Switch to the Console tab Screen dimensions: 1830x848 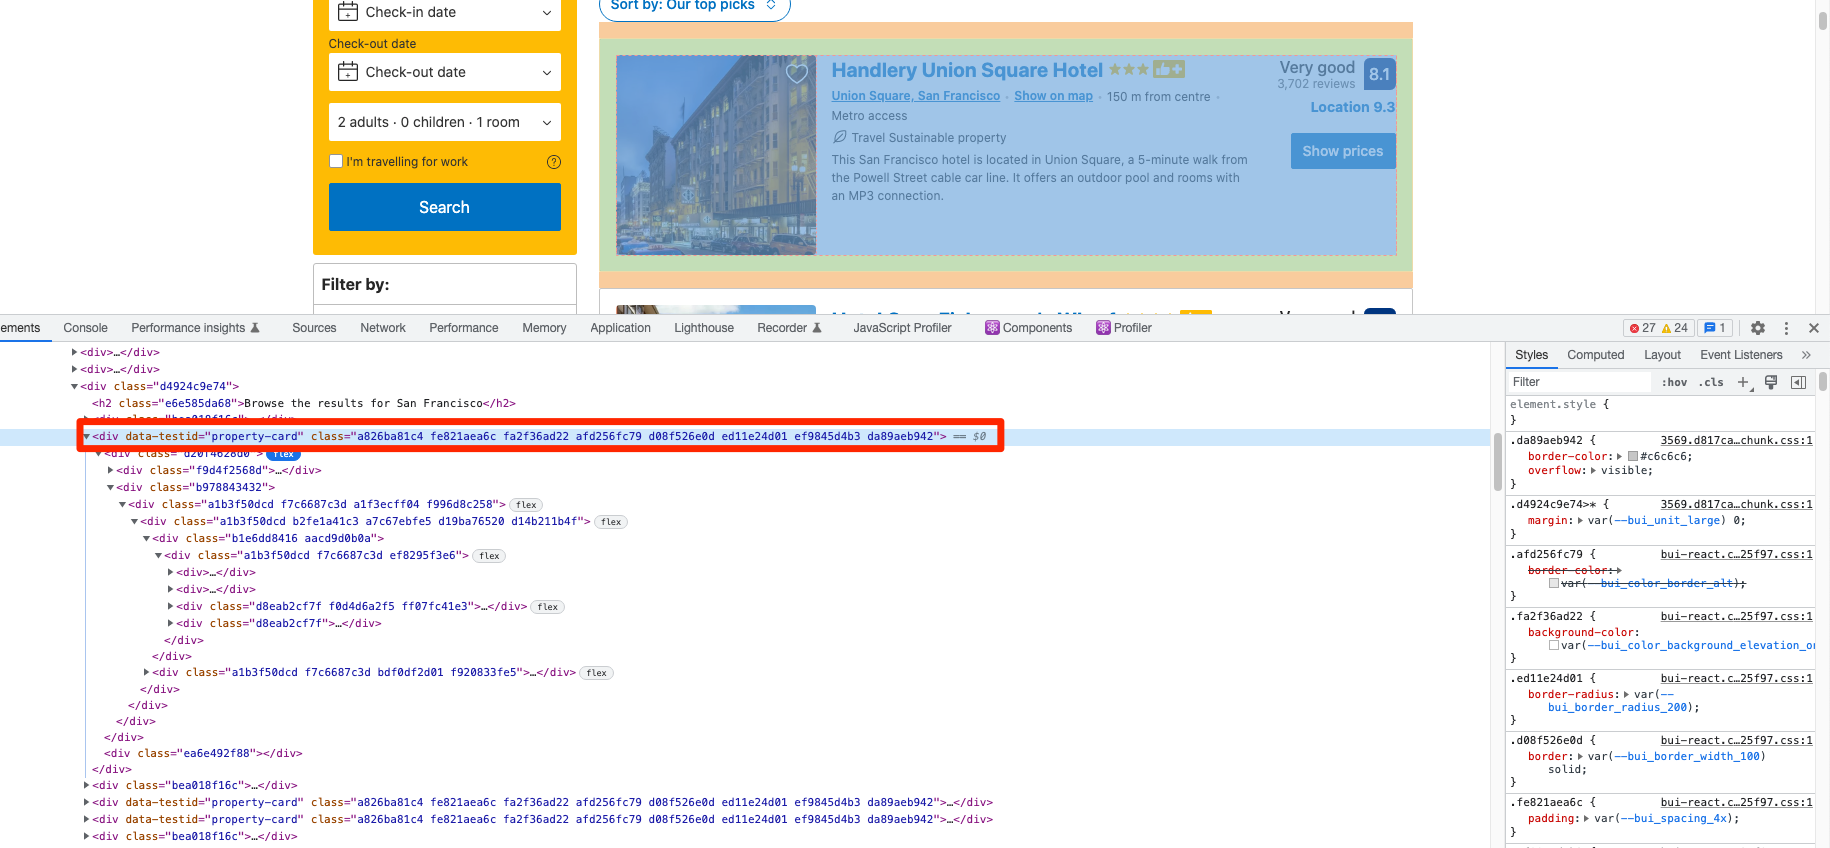[x=85, y=328]
